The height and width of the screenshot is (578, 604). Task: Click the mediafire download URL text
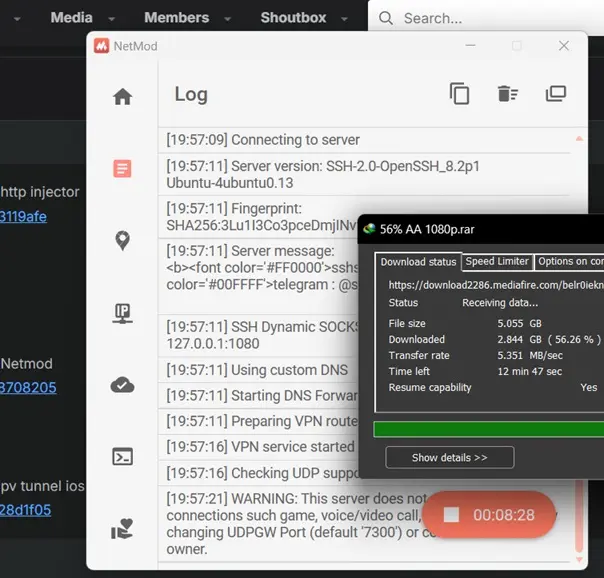click(496, 285)
